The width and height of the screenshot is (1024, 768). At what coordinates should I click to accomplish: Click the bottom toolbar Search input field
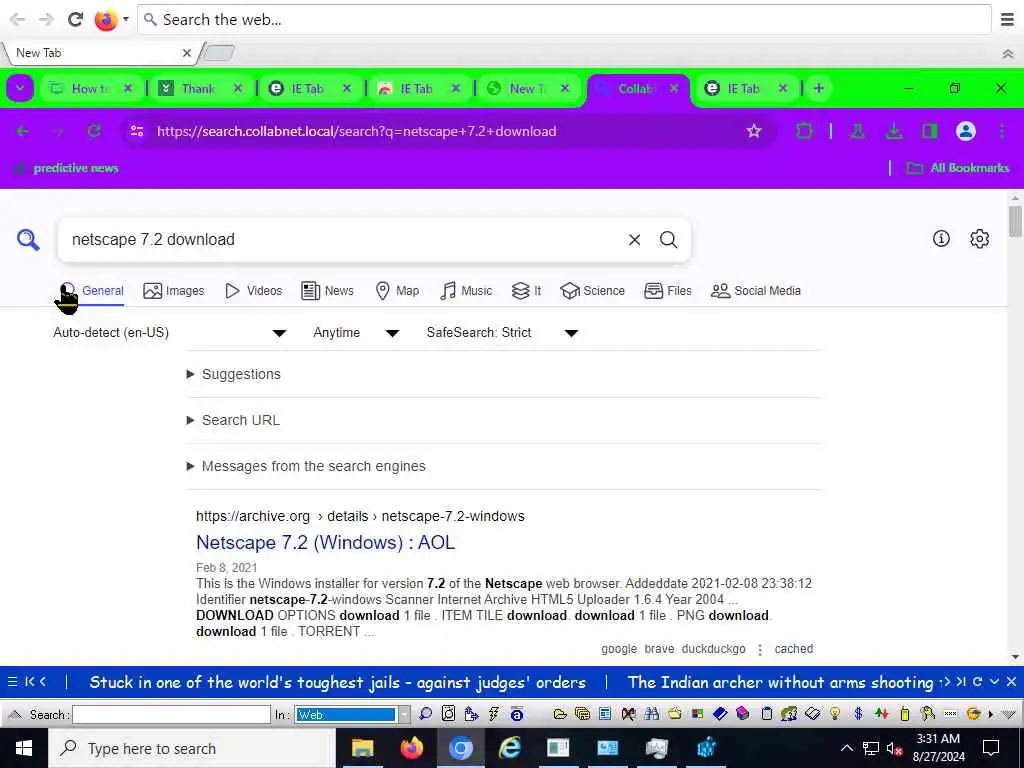point(171,714)
